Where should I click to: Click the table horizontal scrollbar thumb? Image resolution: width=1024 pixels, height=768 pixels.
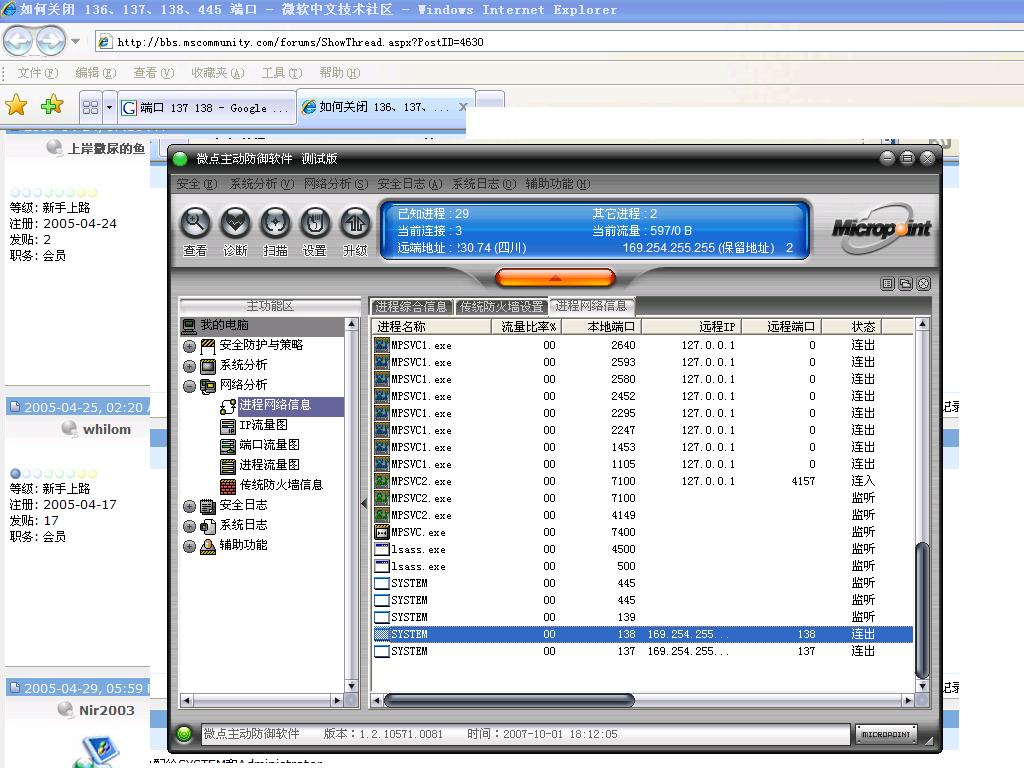(x=509, y=701)
